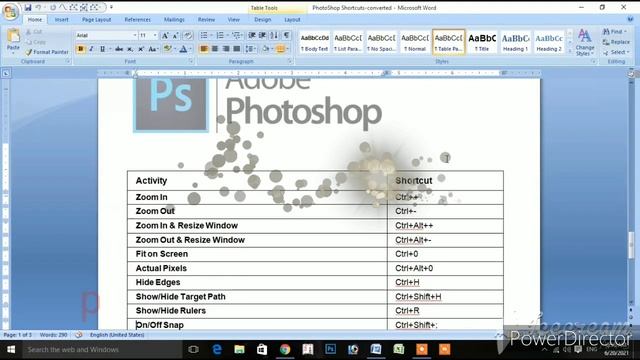Switch to the Mailings tab

click(174, 20)
